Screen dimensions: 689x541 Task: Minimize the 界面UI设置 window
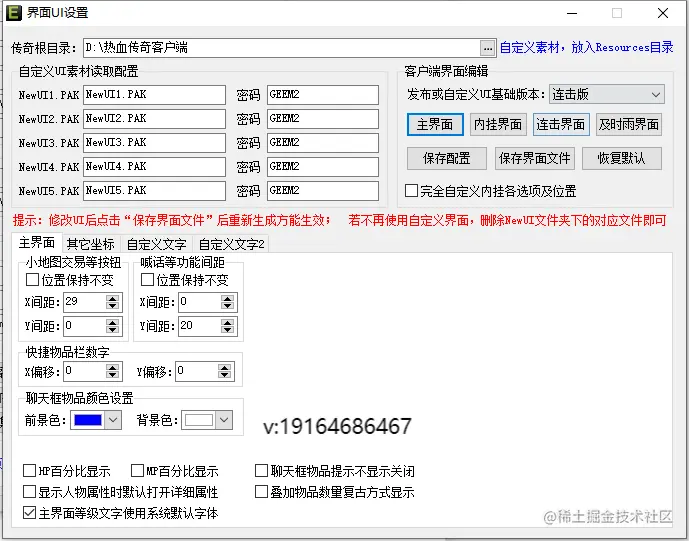click(572, 13)
